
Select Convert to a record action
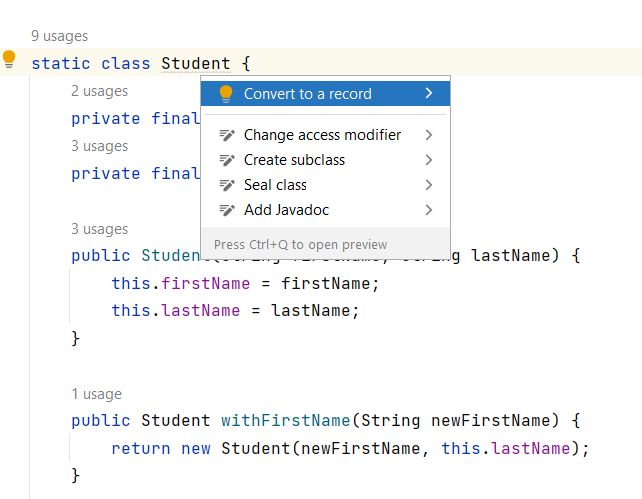[307, 94]
